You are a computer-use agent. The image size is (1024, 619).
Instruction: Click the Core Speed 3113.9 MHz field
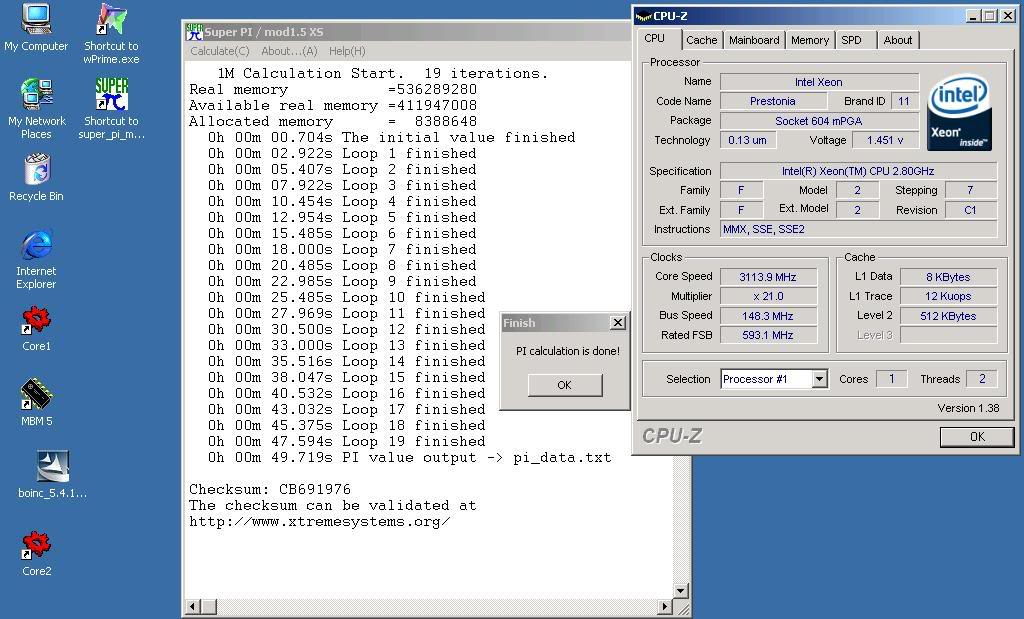coord(768,277)
